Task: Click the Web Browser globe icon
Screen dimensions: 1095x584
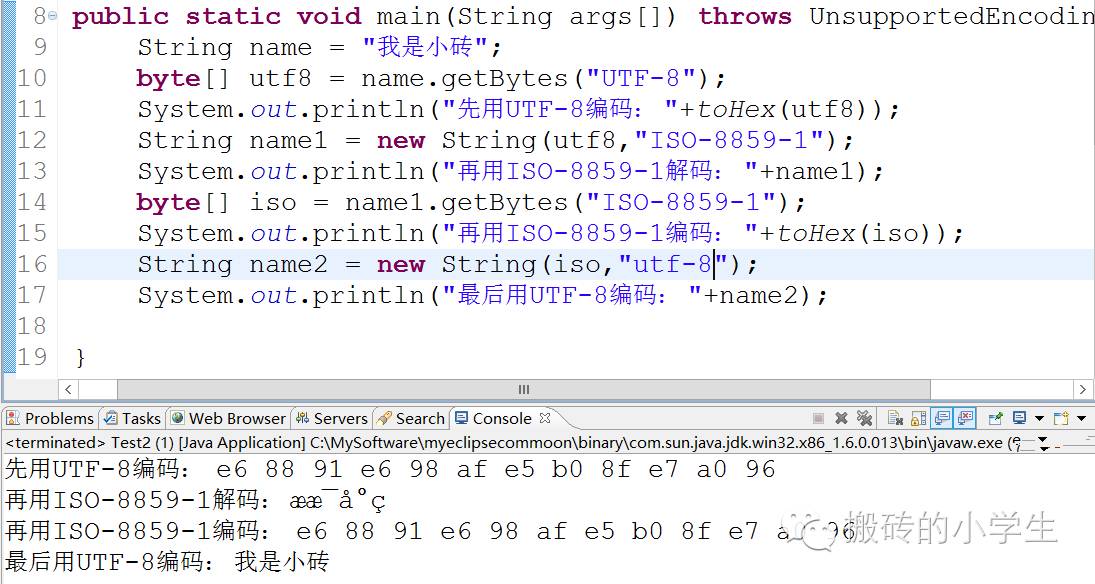Action: coord(178,418)
